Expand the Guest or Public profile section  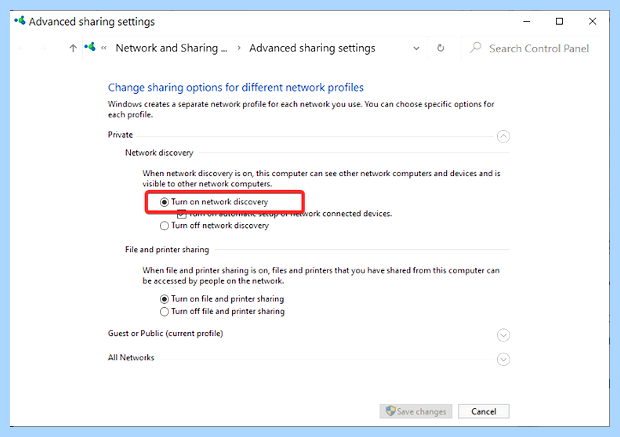point(503,335)
